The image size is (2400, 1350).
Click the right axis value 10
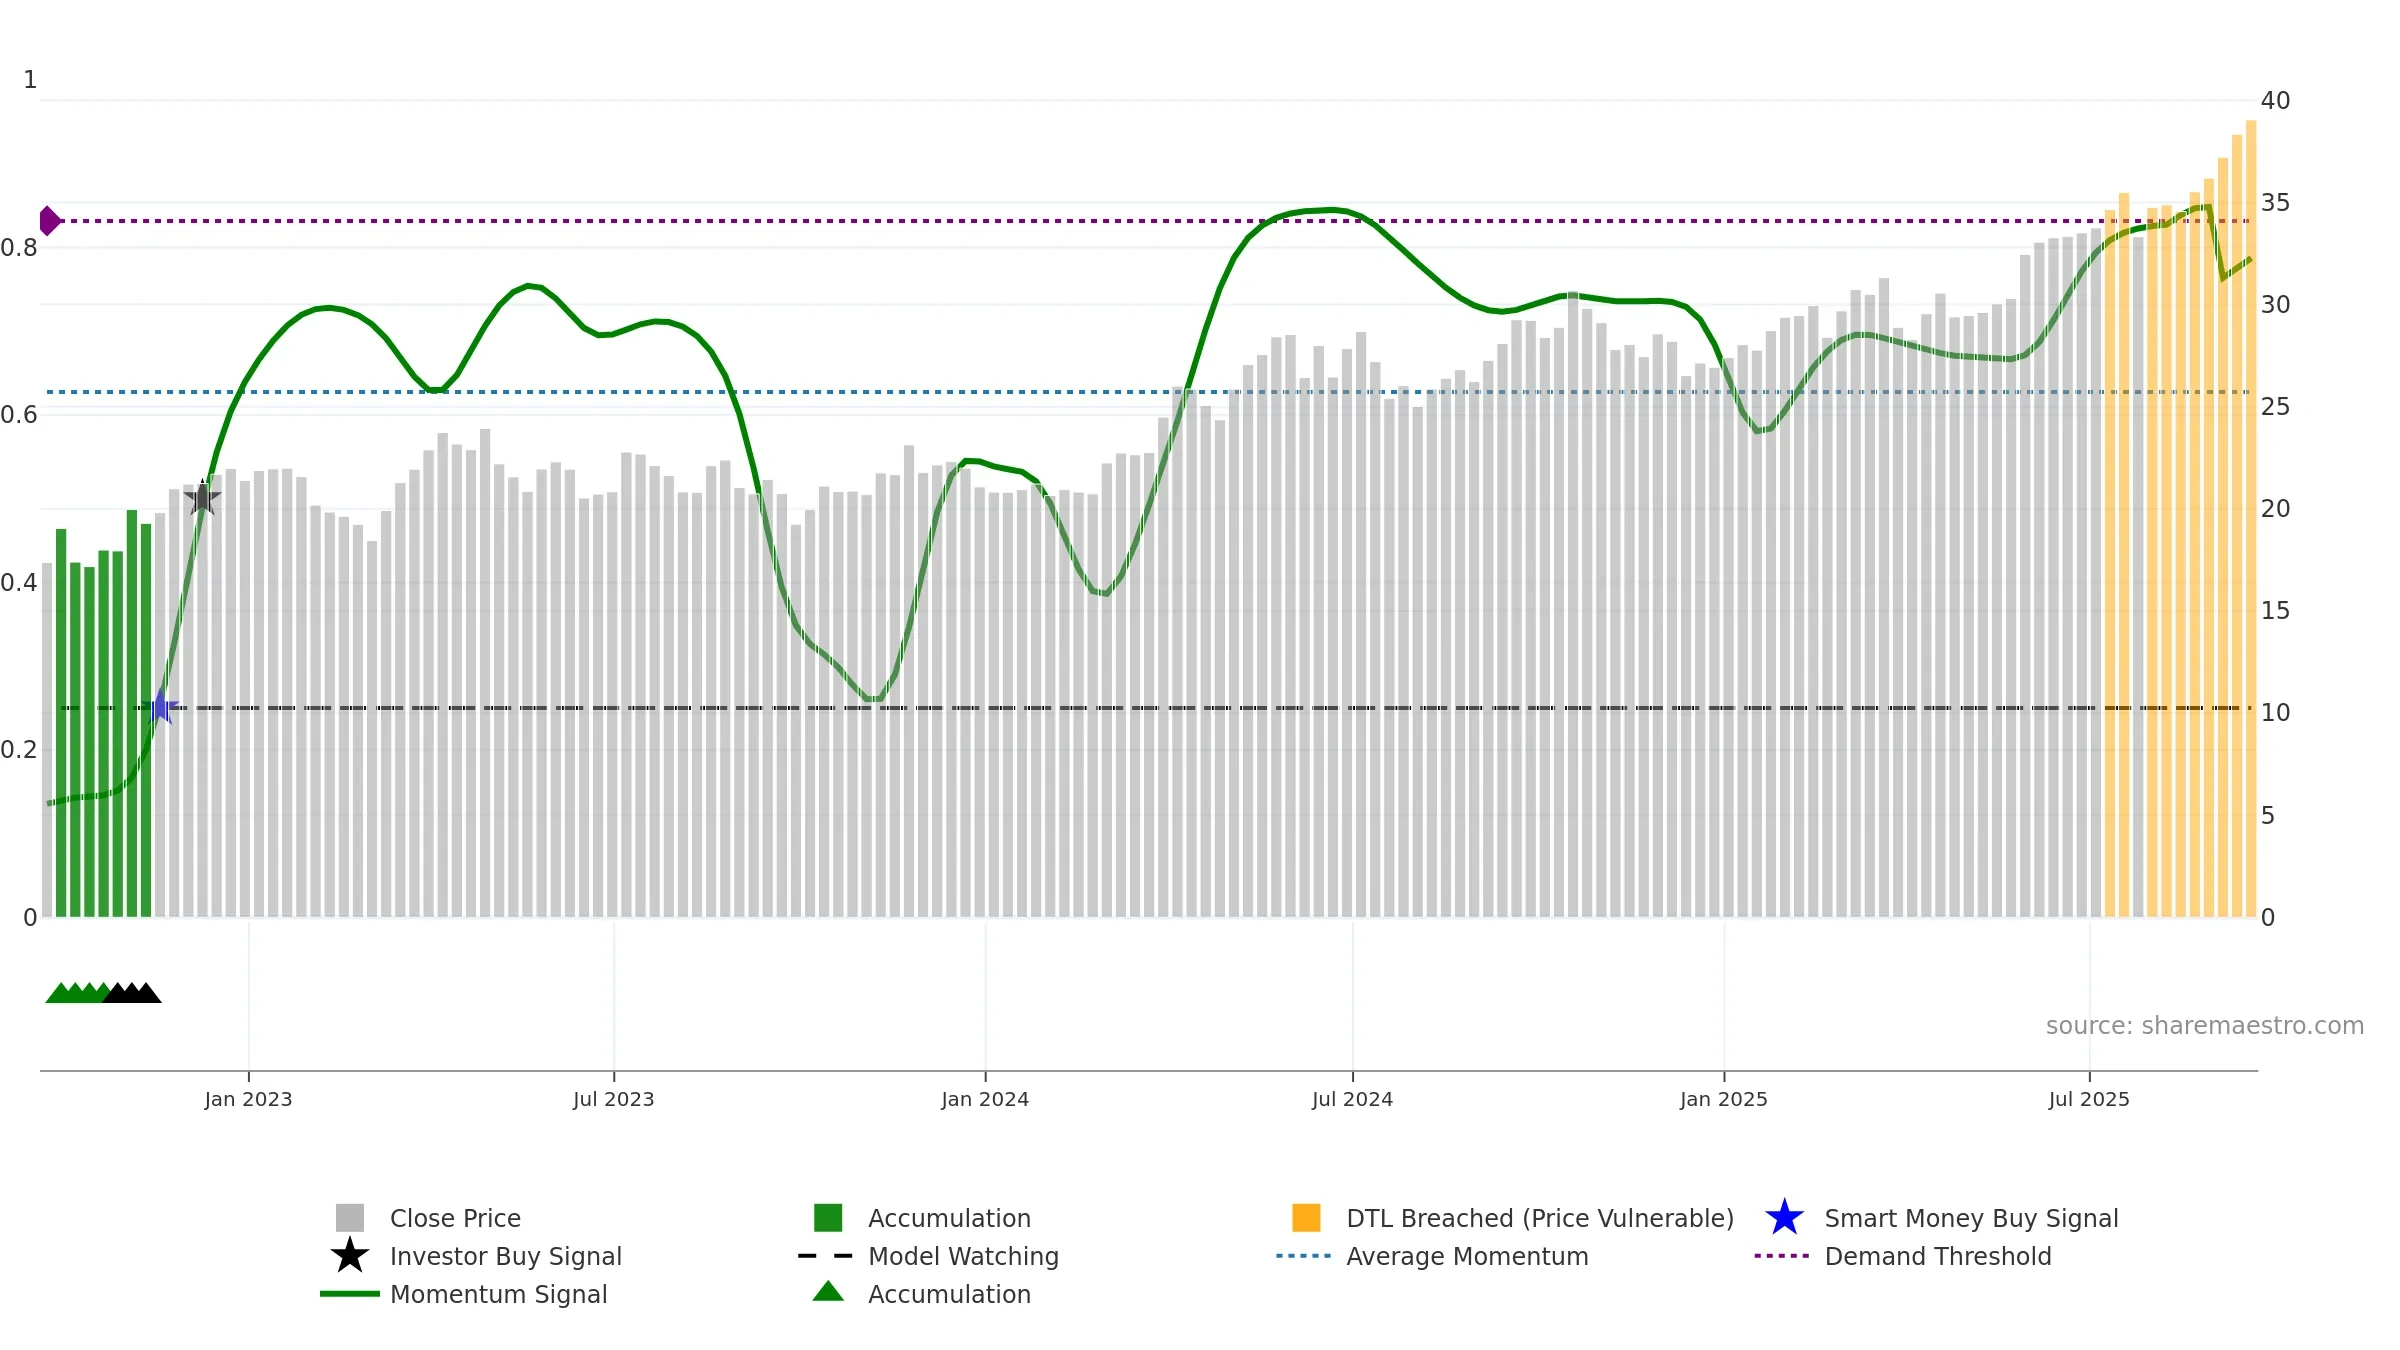[x=2275, y=713]
